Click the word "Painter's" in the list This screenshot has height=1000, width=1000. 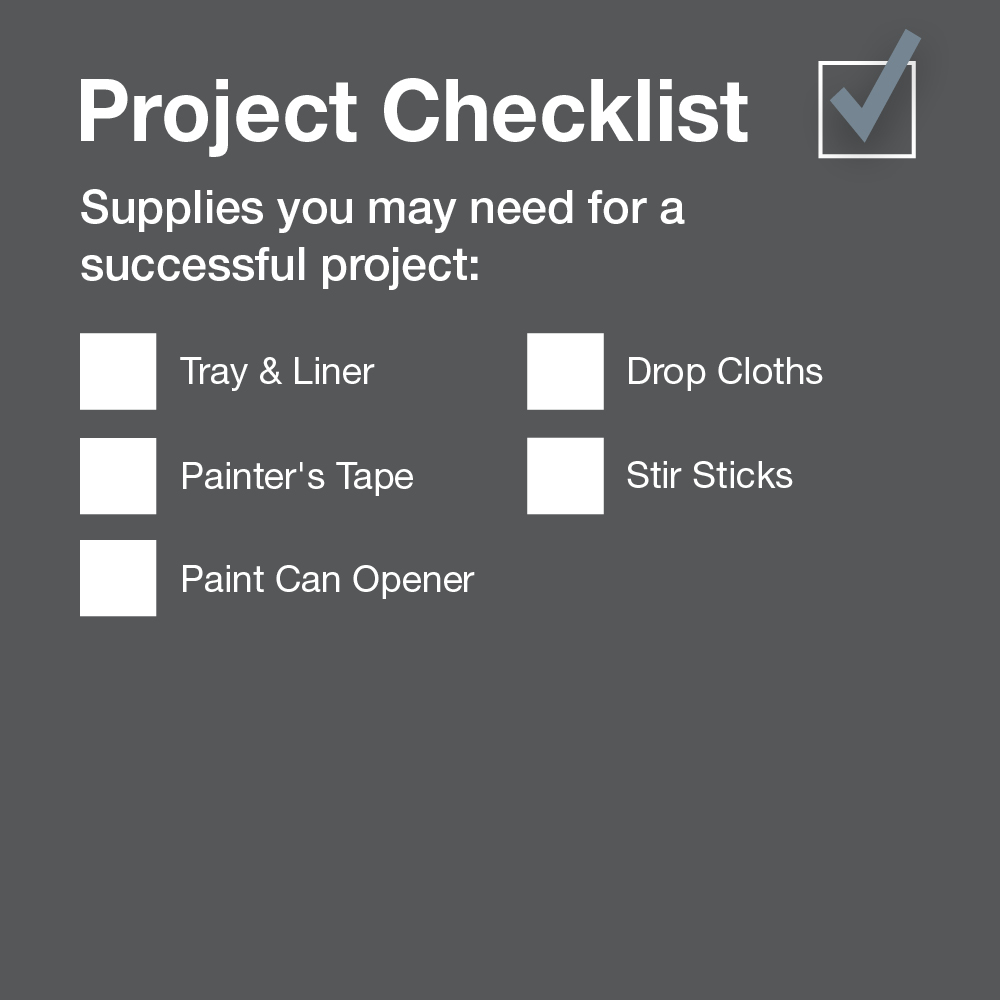(x=253, y=476)
